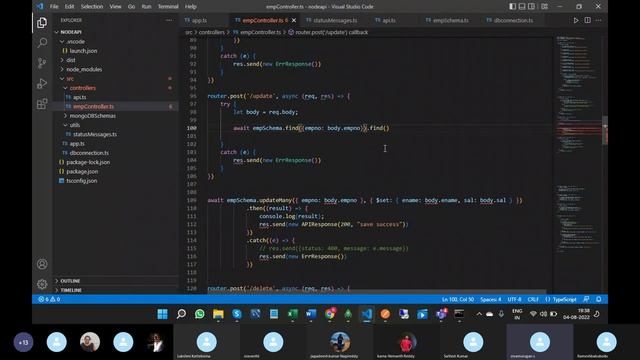Open the Edit menu
Image resolution: width=640 pixels, height=360 pixels.
tap(69, 7)
